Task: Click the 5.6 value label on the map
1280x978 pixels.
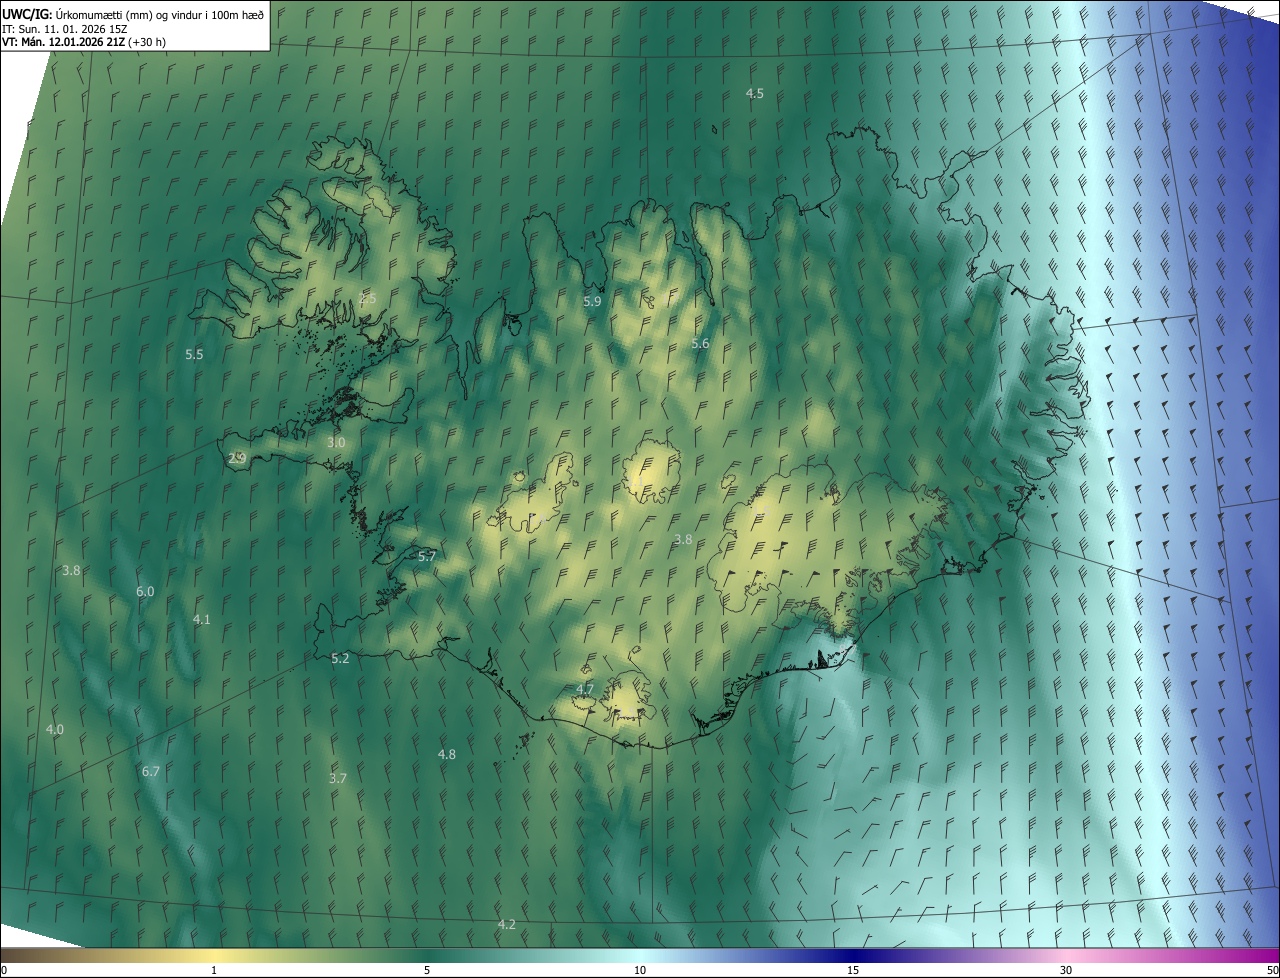Action: tap(700, 343)
